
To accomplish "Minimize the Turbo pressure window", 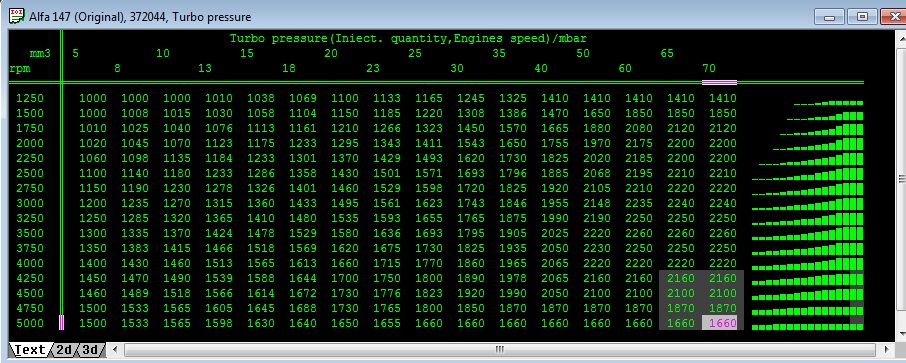I will click(830, 17).
